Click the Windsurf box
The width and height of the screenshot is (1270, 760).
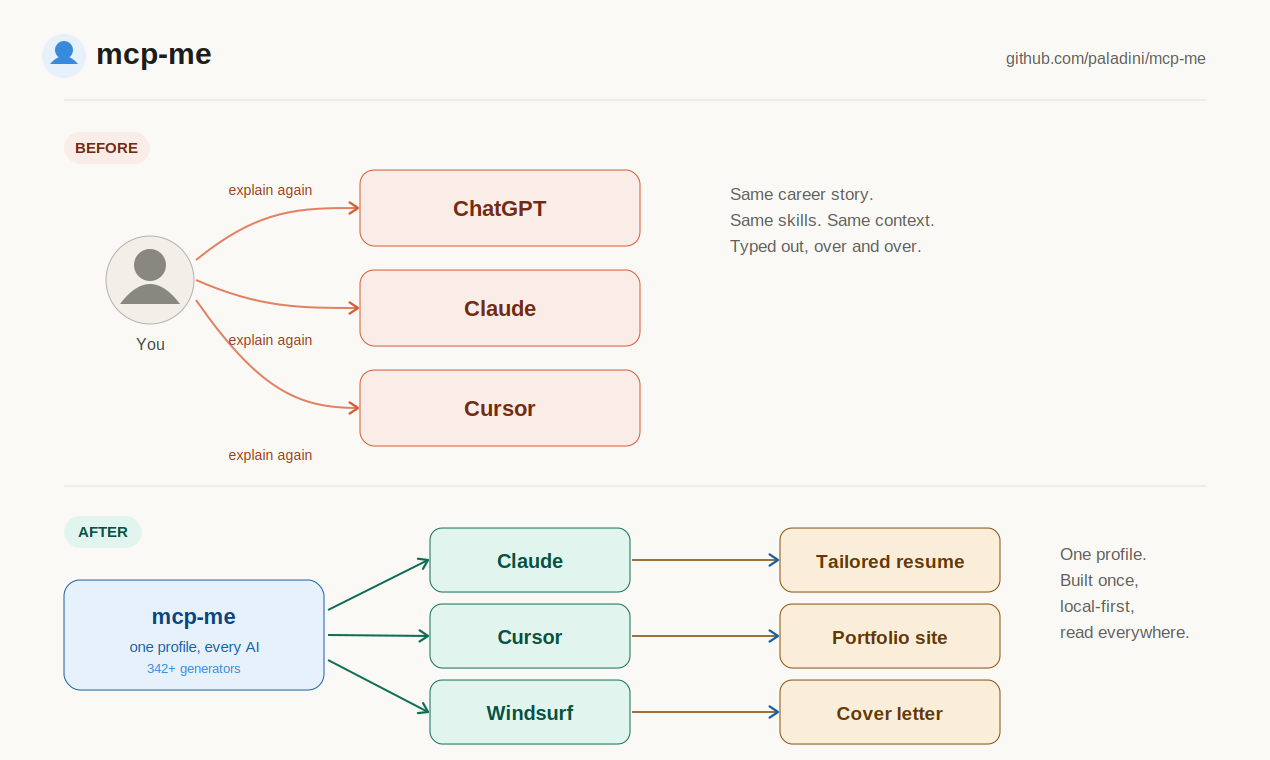530,712
